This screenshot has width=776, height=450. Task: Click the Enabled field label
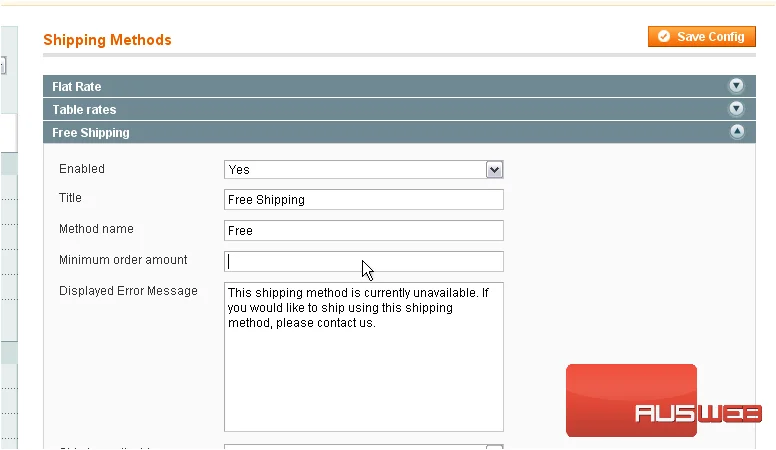coord(82,169)
